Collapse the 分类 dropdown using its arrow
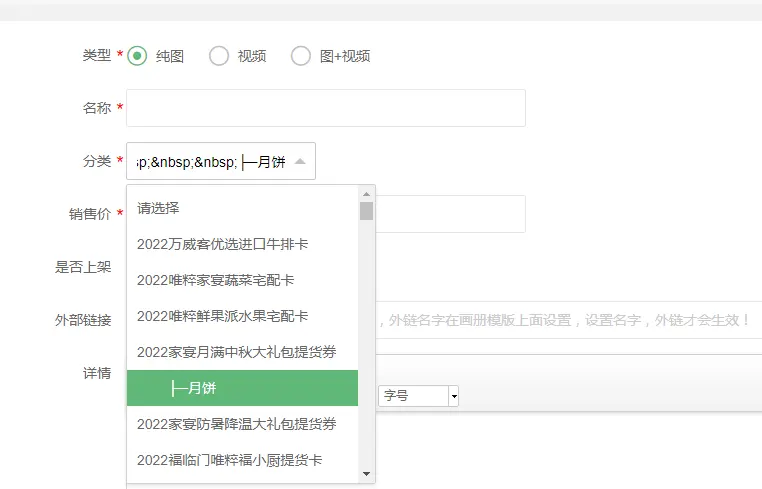Screen dimensions: 762x489 [300, 161]
